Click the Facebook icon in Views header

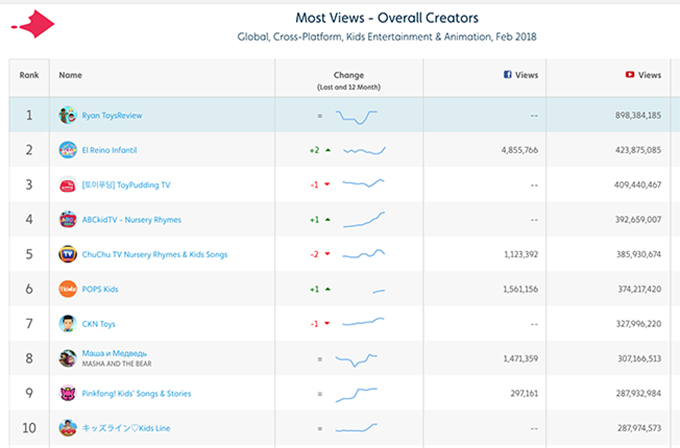click(507, 75)
